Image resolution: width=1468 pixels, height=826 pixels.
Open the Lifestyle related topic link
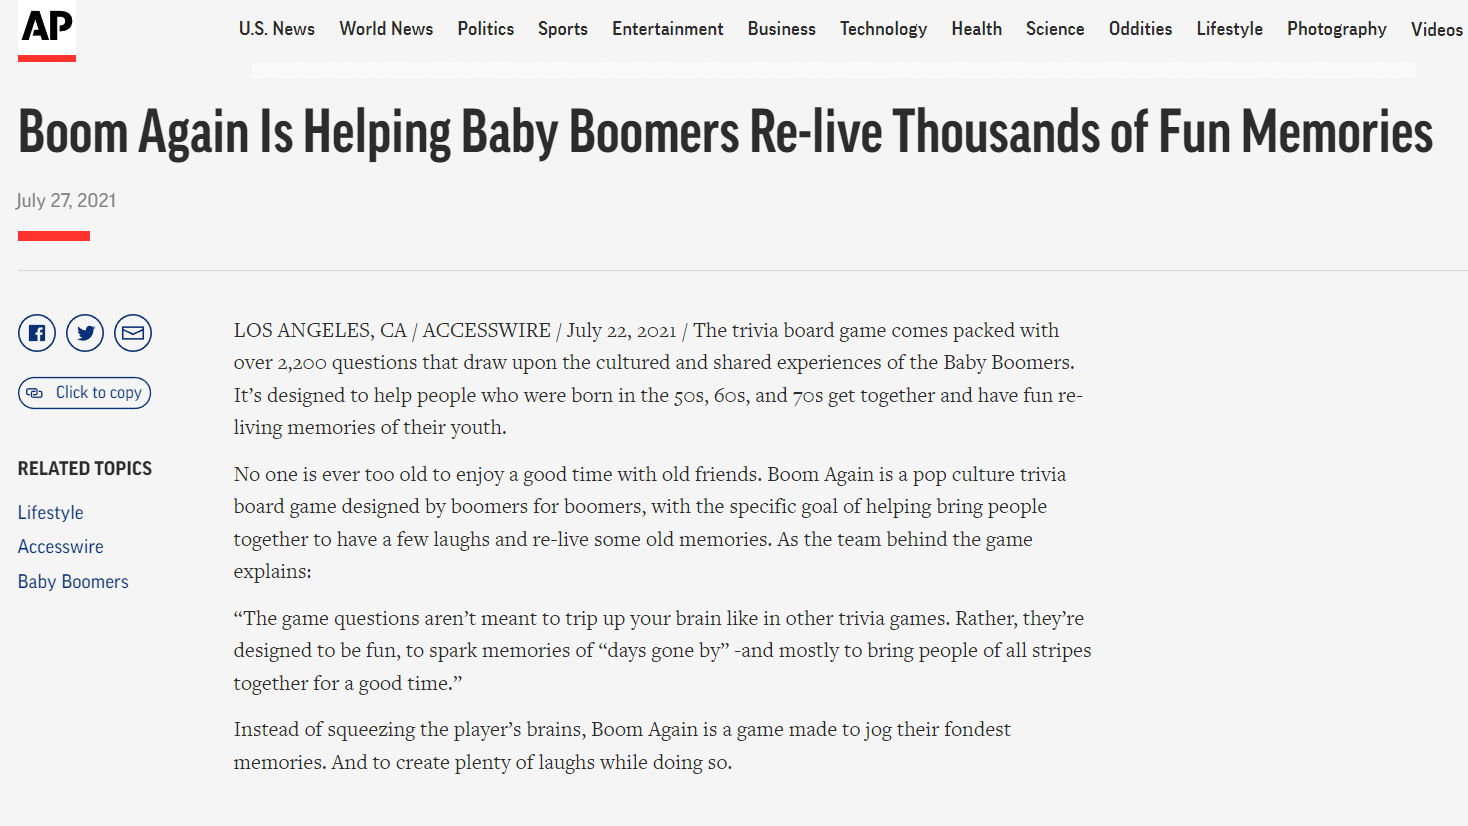pyautogui.click(x=51, y=513)
